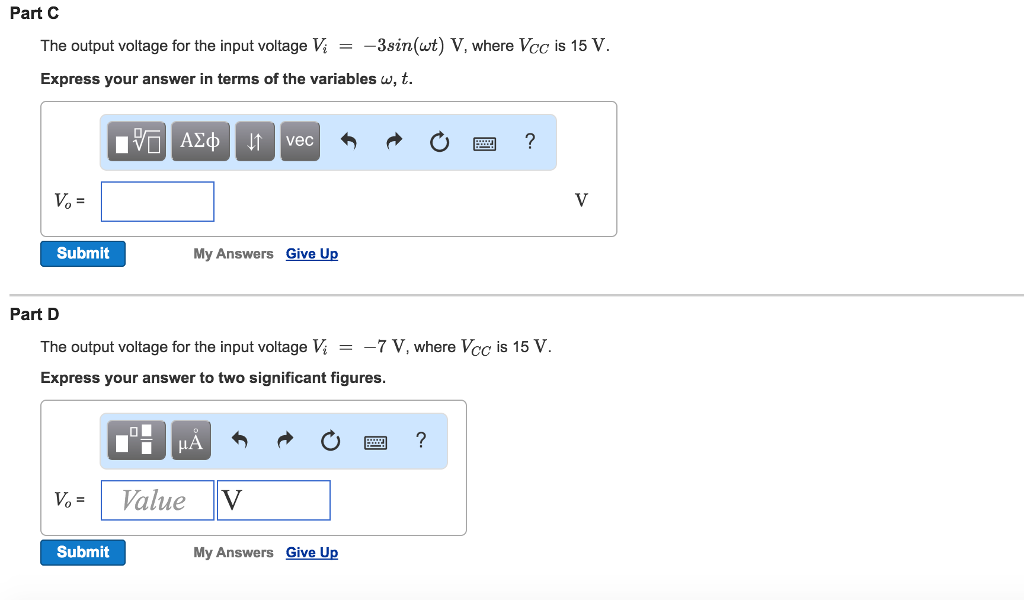Click the Value field in Part D

[157, 500]
